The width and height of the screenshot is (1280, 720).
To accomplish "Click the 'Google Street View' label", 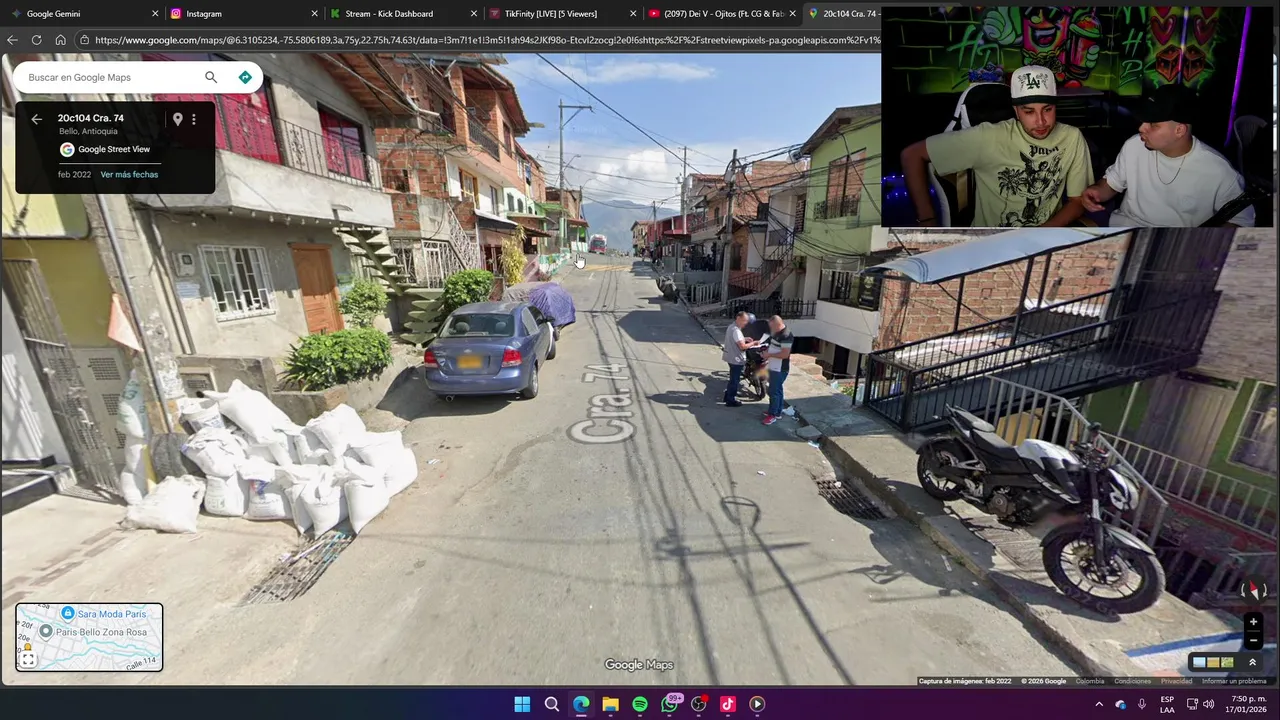I will pos(114,149).
